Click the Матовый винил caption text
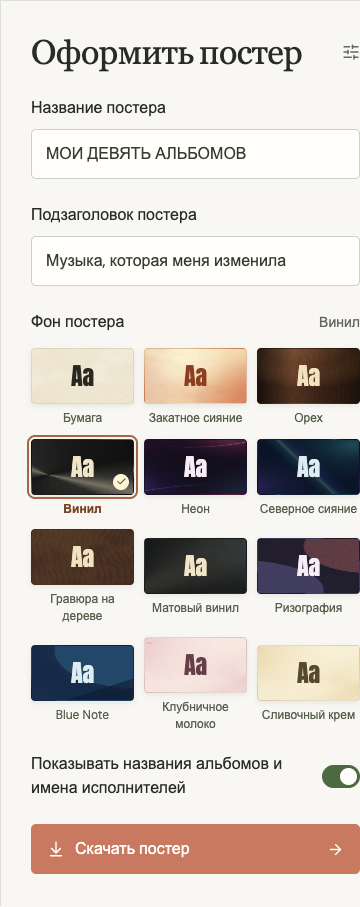Image resolution: width=360 pixels, height=907 pixels. [196, 608]
